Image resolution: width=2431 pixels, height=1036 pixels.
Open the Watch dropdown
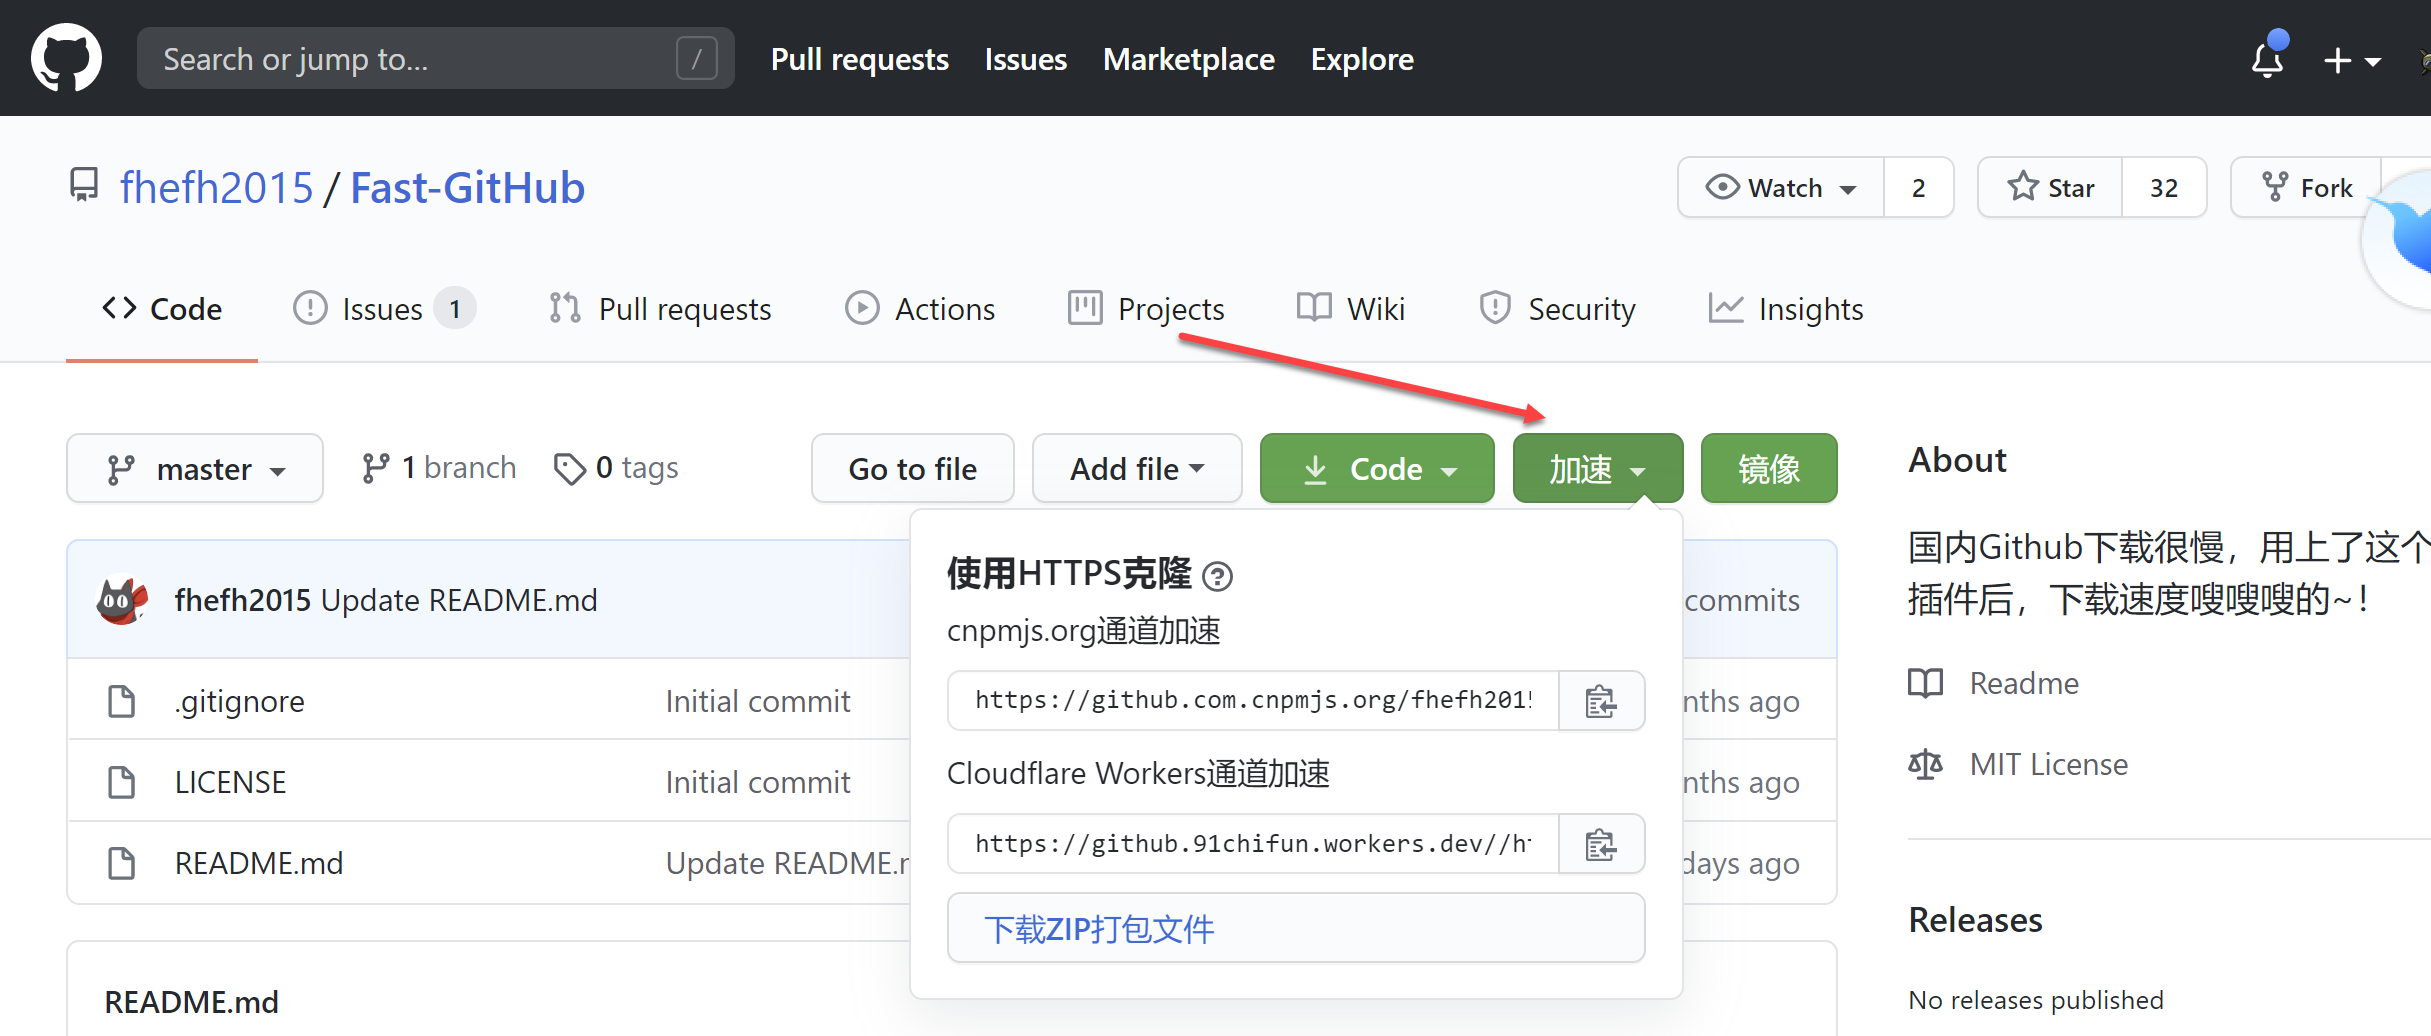tap(1780, 187)
